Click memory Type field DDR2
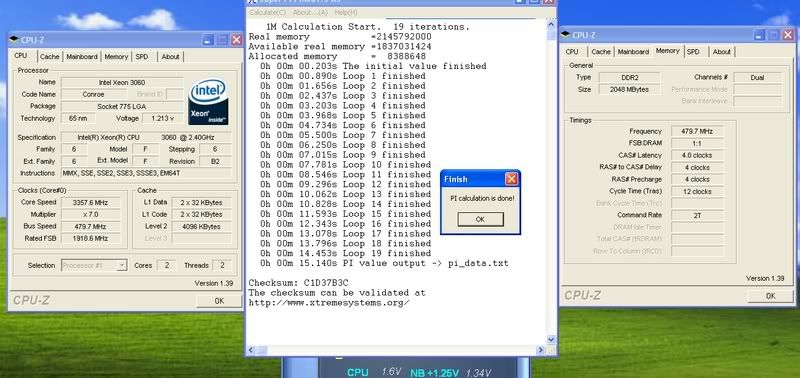The image size is (800, 378). (x=630, y=78)
